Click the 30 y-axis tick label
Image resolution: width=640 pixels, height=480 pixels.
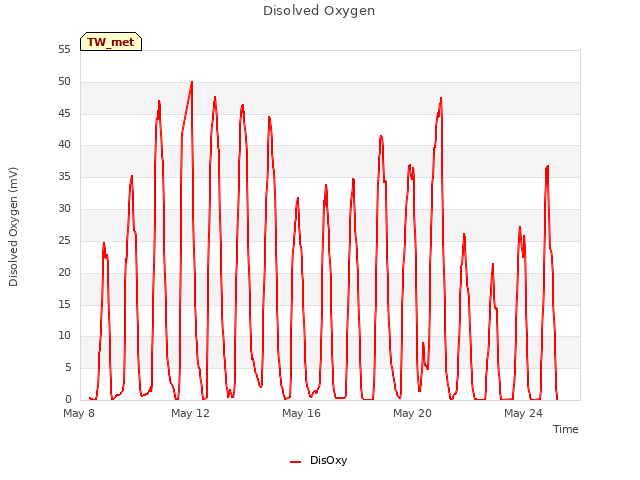(64, 209)
